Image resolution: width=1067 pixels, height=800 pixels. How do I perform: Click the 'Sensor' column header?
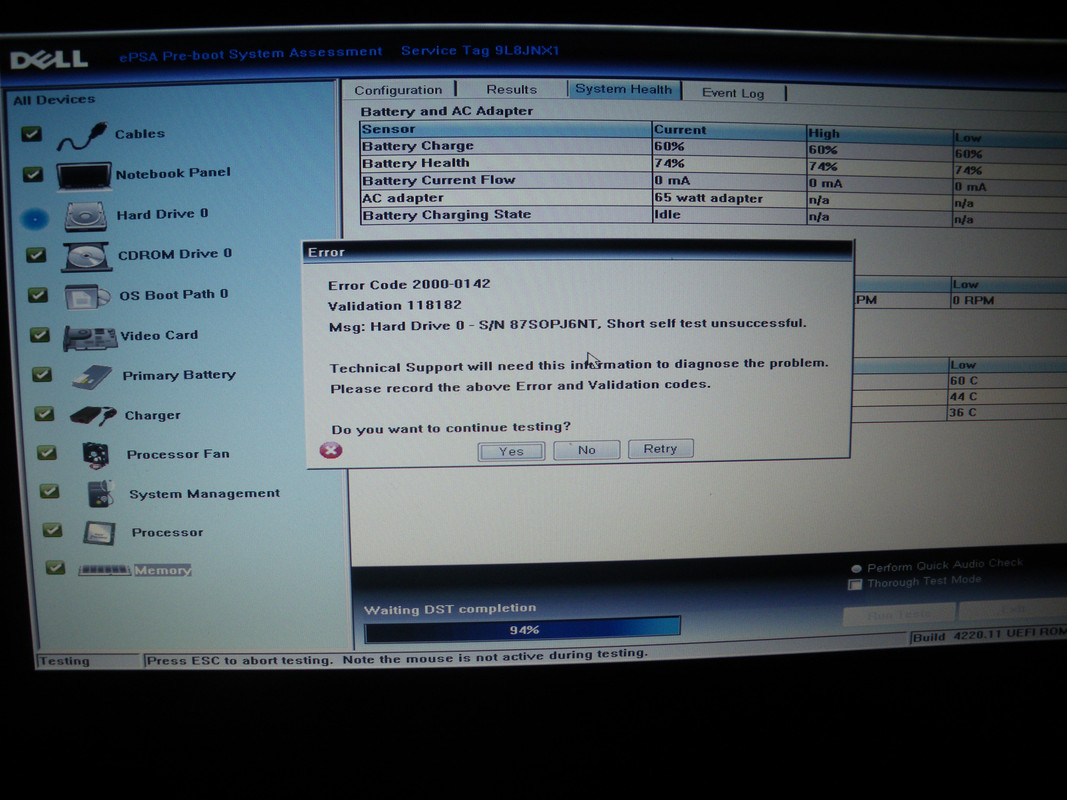tap(506, 129)
